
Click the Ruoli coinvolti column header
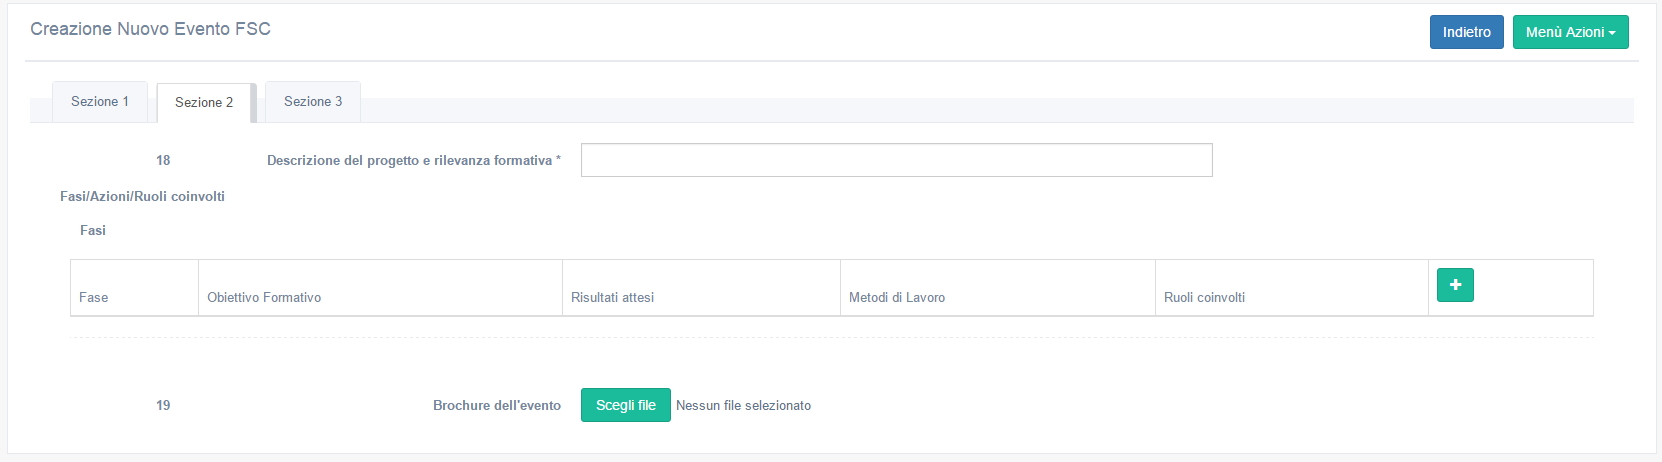click(x=1204, y=297)
